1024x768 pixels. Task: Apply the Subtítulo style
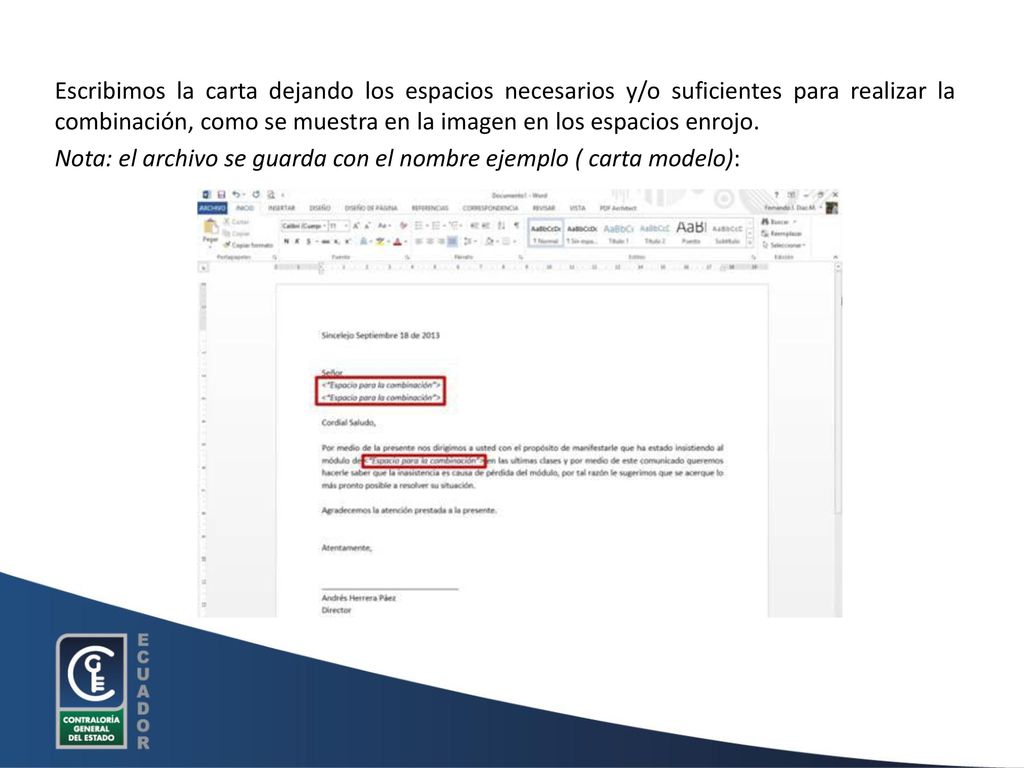coord(728,234)
